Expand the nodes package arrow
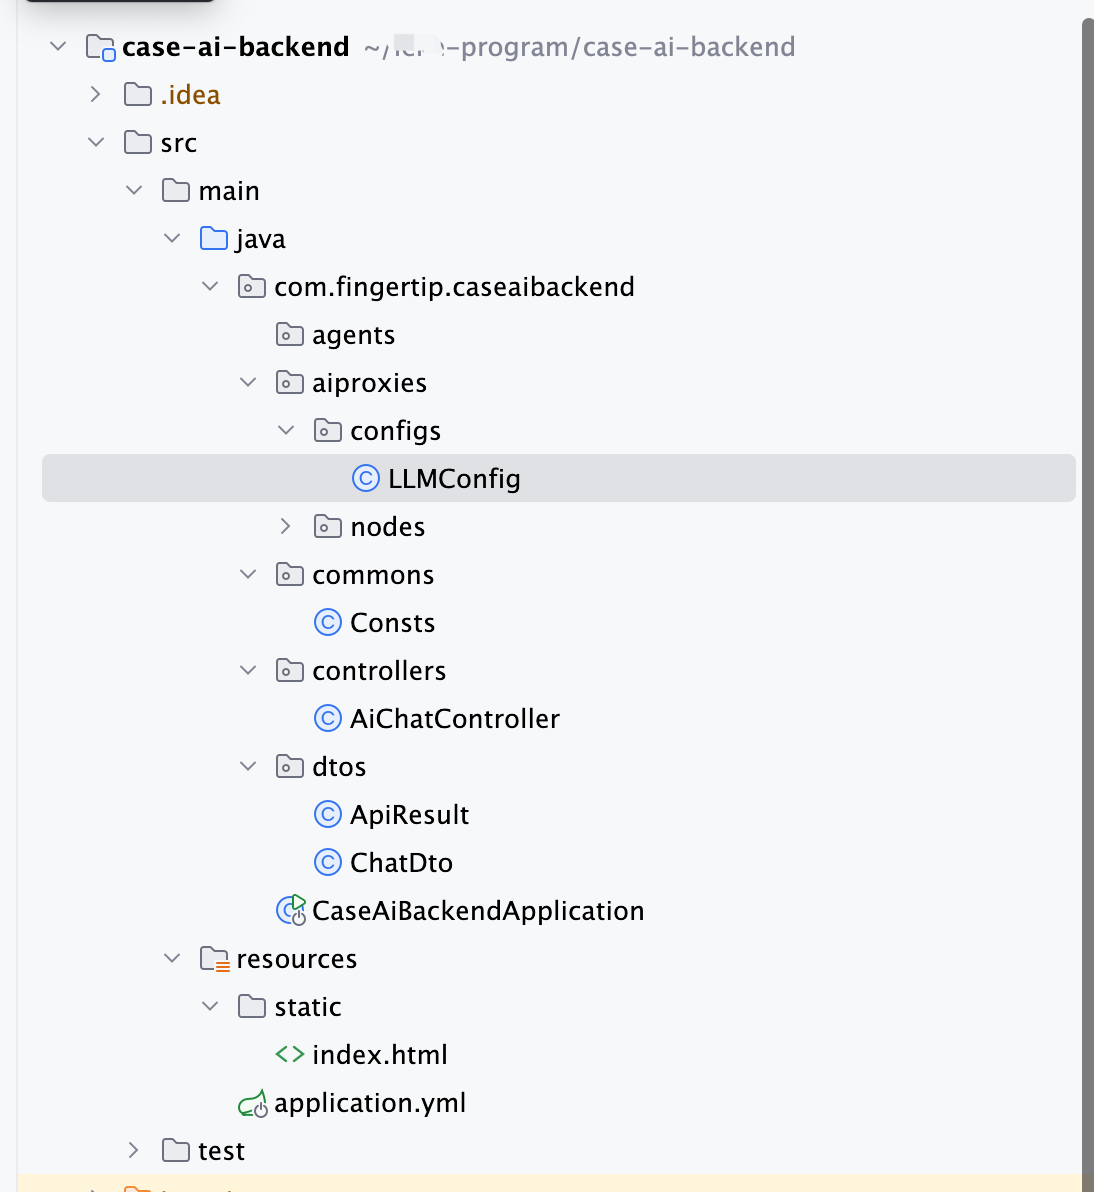 (x=286, y=527)
